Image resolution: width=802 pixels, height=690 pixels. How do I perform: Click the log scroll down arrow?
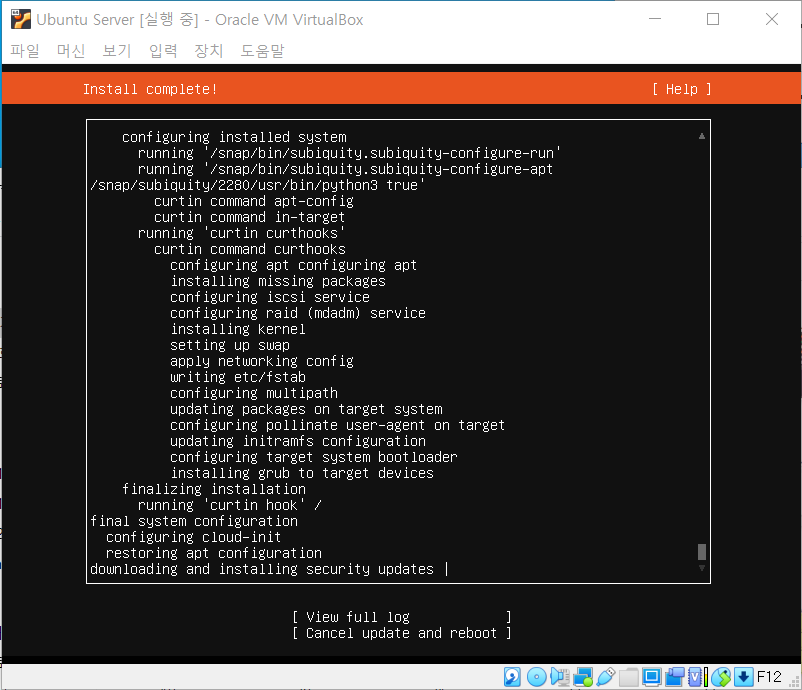click(x=702, y=568)
